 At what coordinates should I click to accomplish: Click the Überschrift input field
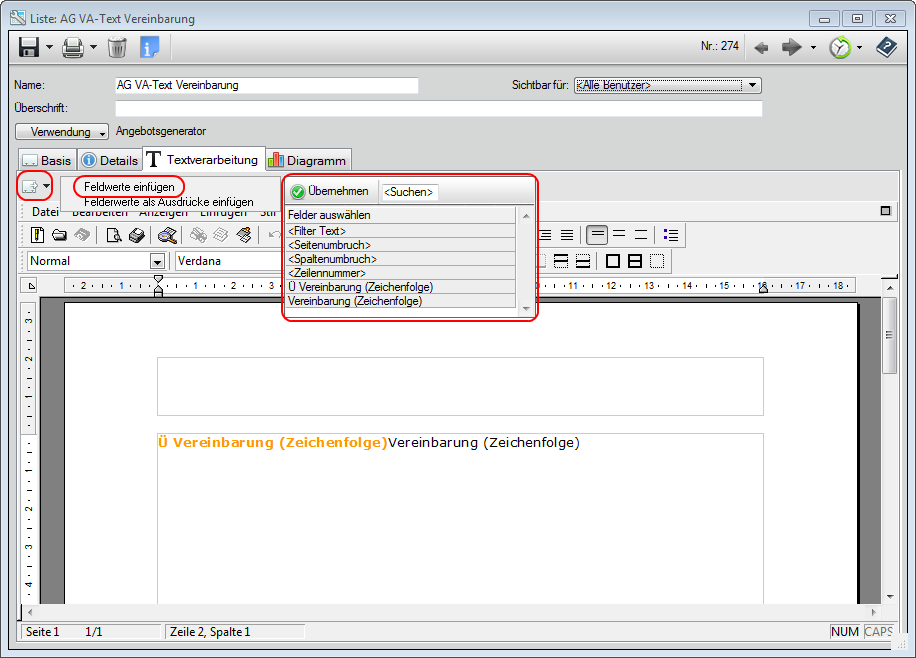[438, 108]
